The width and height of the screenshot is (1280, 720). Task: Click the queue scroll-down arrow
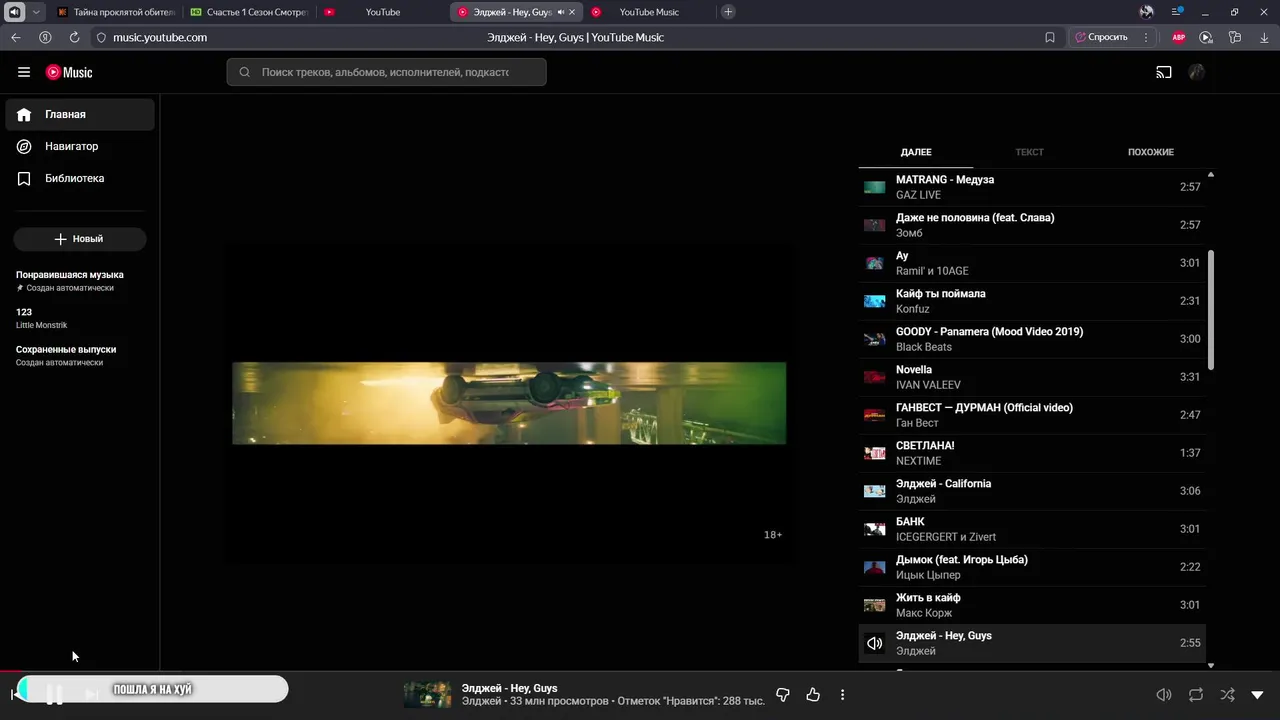pos(1211,665)
